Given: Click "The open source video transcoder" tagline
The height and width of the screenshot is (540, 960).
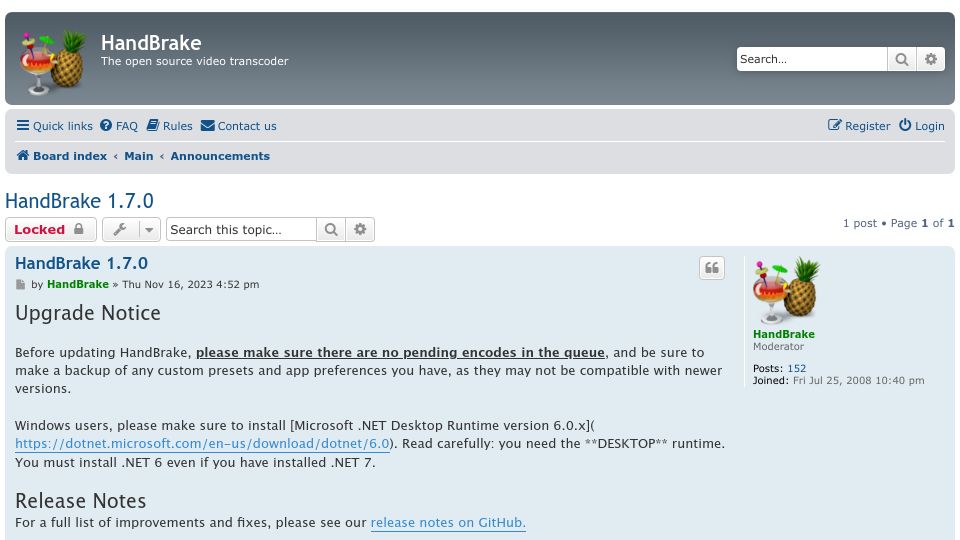Looking at the screenshot, I should tap(195, 61).
